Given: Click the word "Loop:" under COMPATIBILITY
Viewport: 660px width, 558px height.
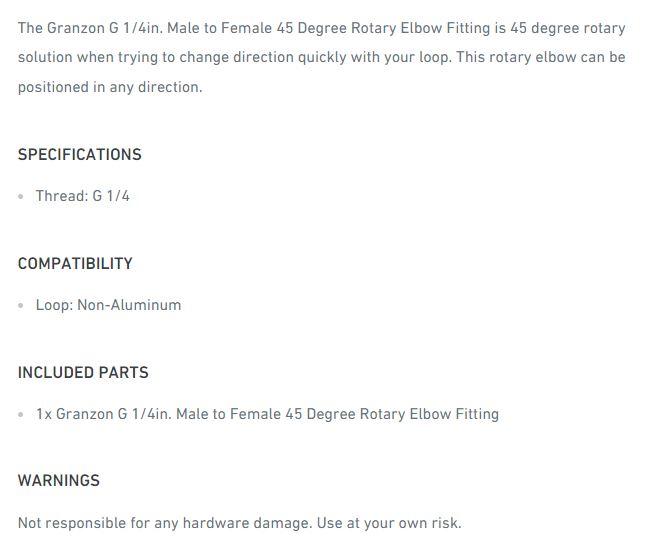Looking at the screenshot, I should click(x=54, y=305).
